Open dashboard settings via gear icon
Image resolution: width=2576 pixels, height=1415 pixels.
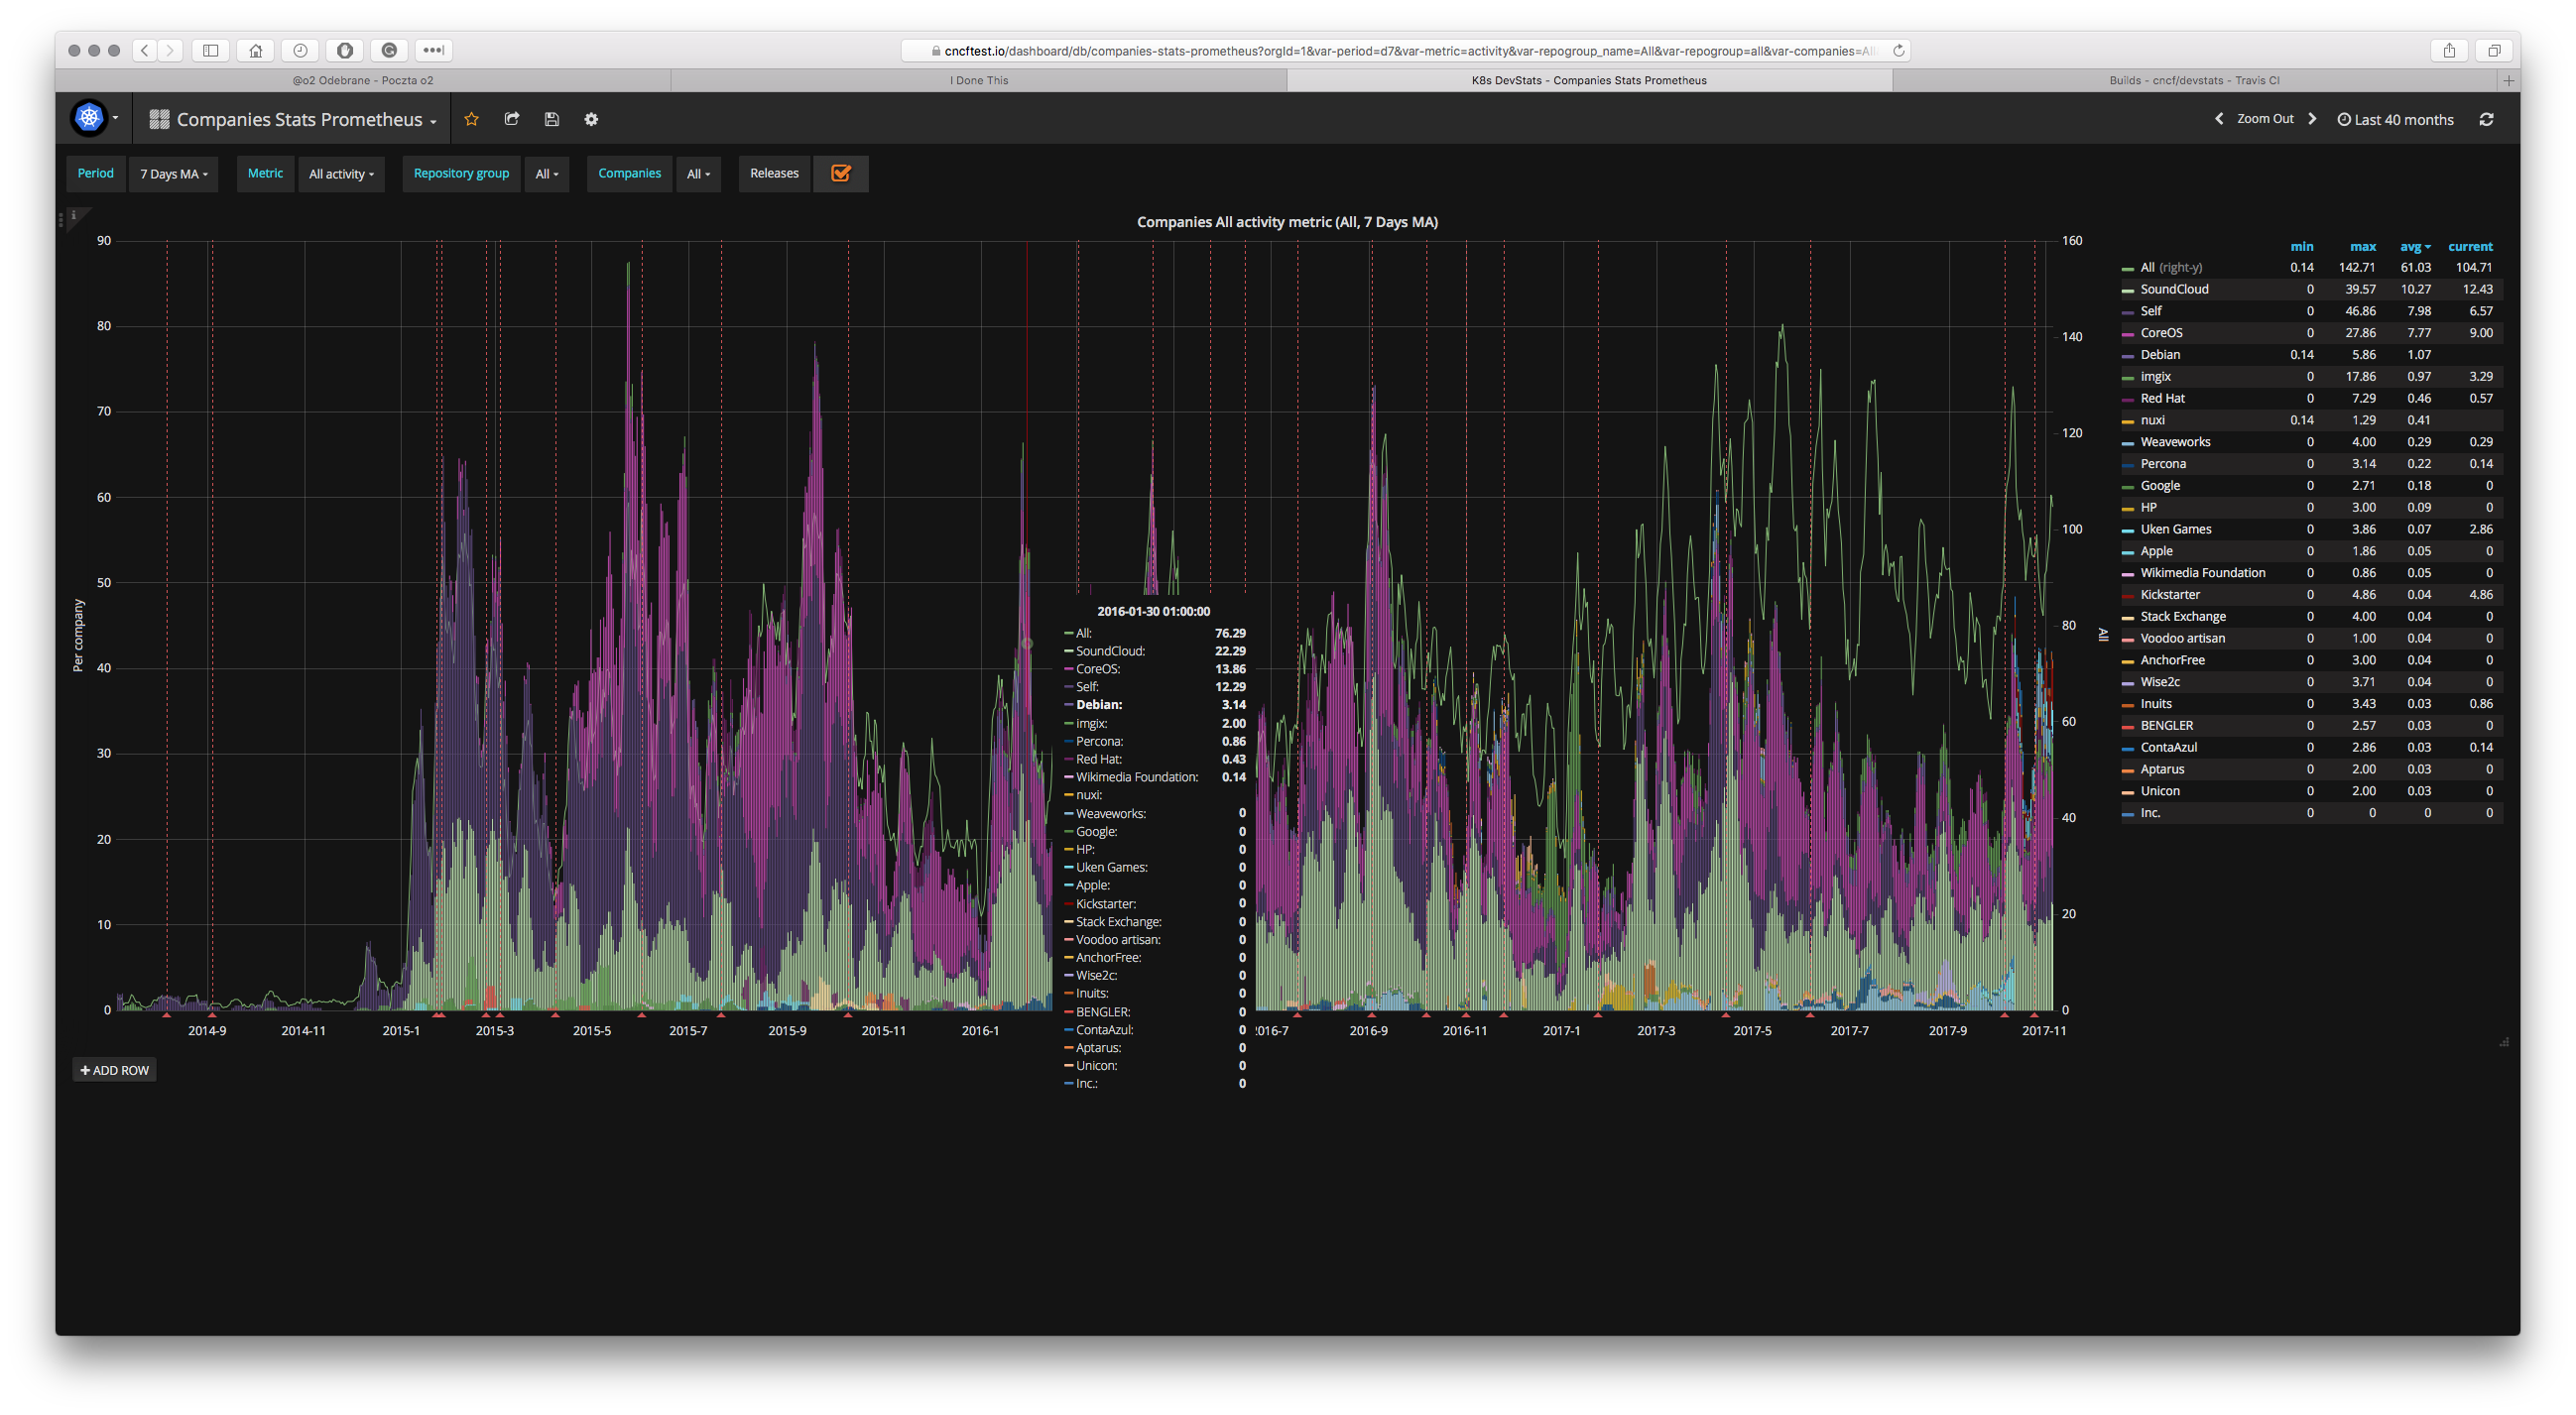tap(591, 118)
